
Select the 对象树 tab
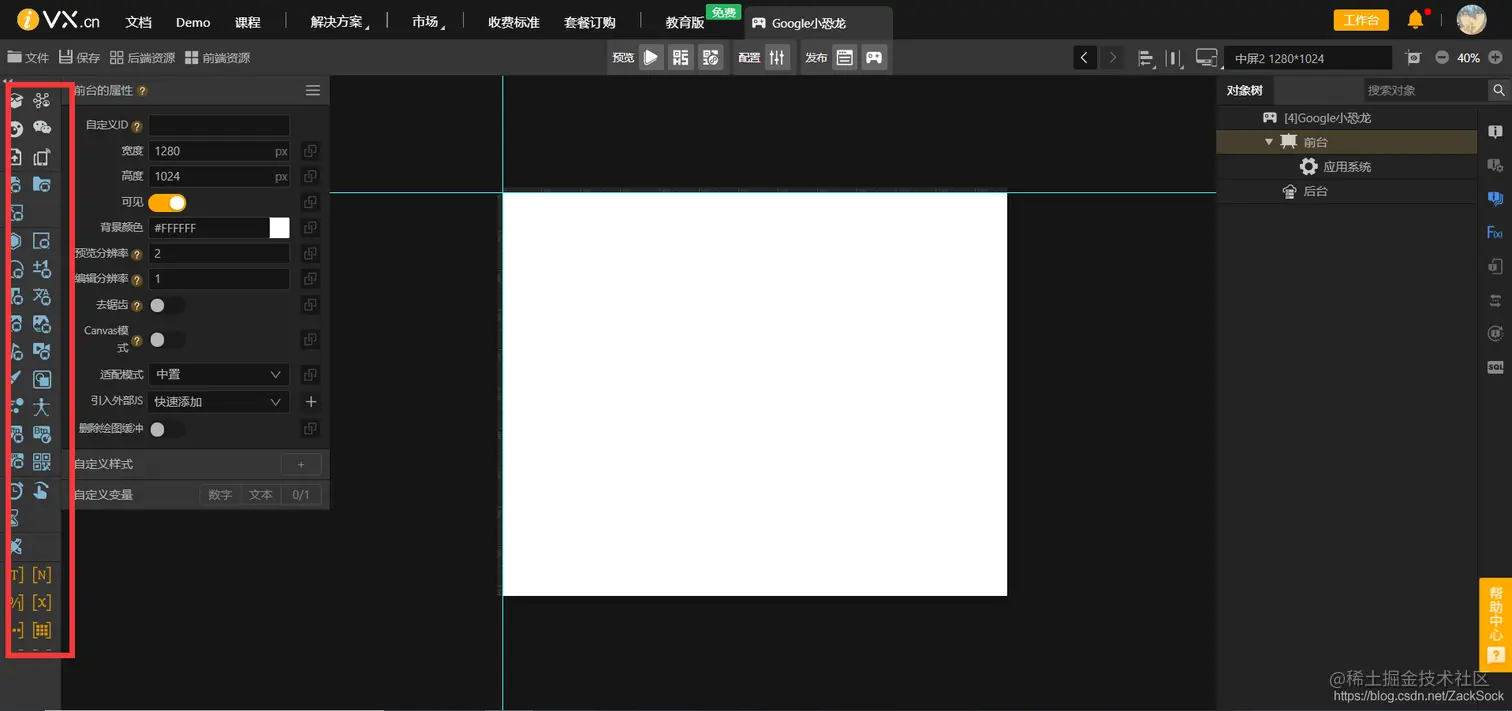[x=1245, y=90]
